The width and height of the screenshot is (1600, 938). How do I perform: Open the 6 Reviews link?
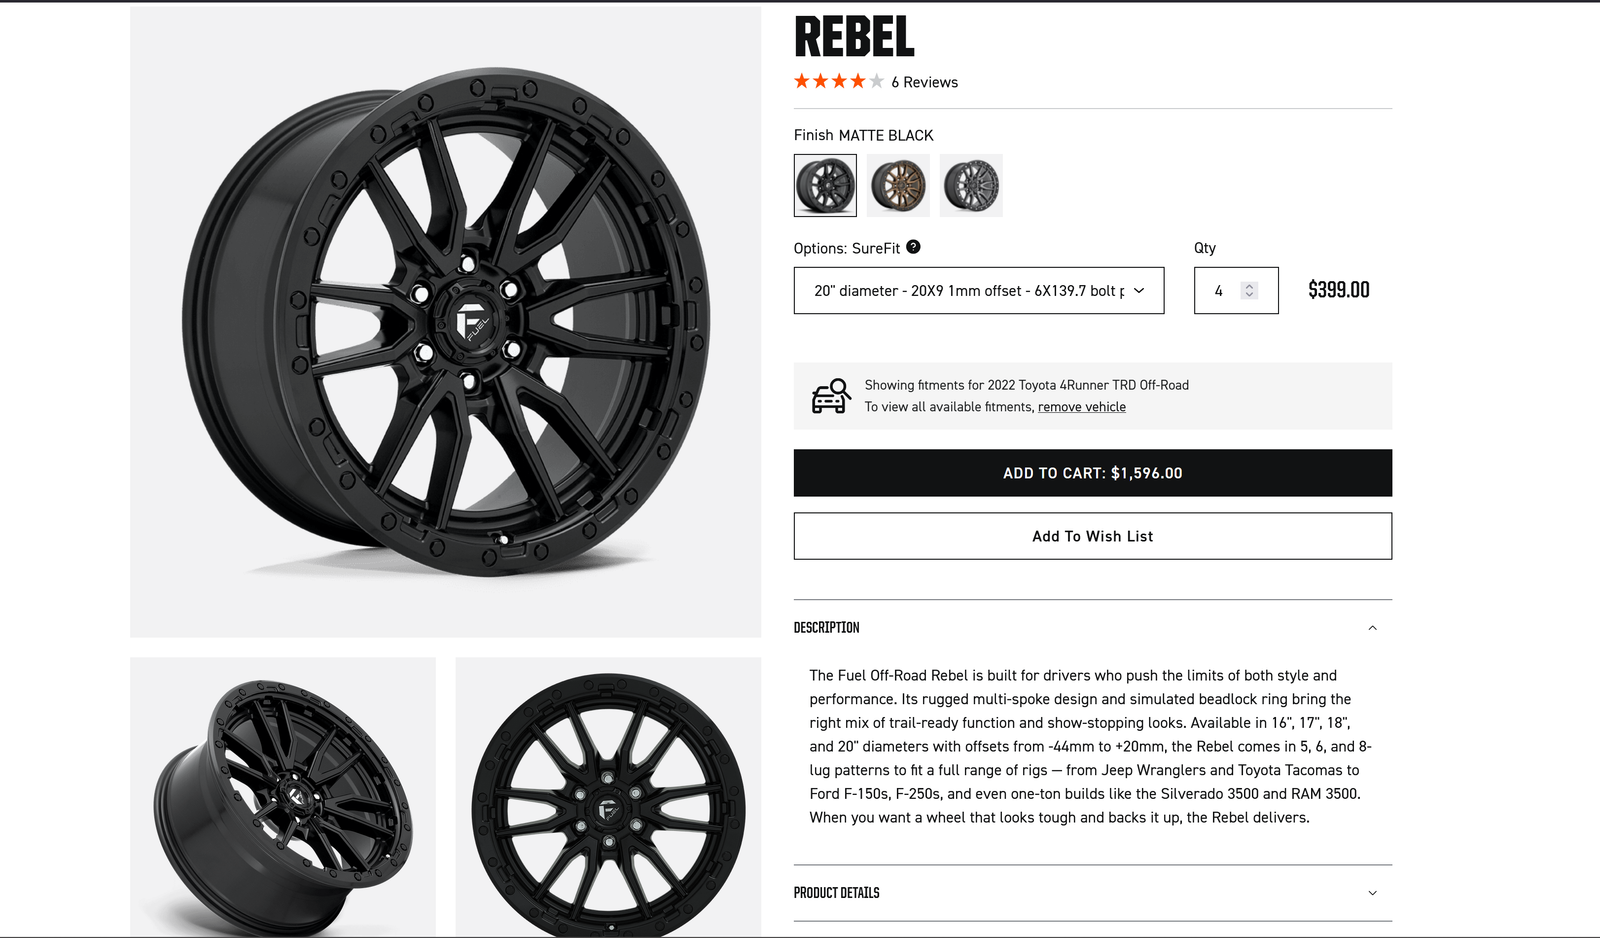924,82
